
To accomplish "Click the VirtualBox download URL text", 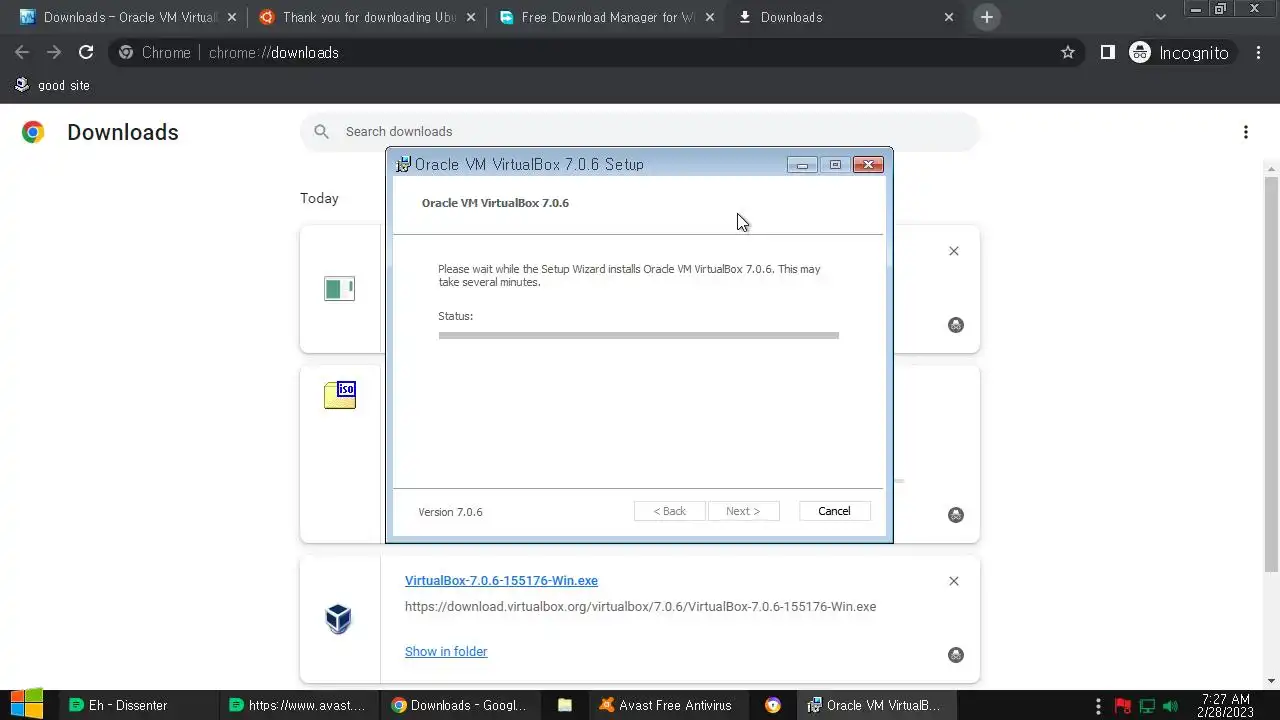I will (x=640, y=607).
